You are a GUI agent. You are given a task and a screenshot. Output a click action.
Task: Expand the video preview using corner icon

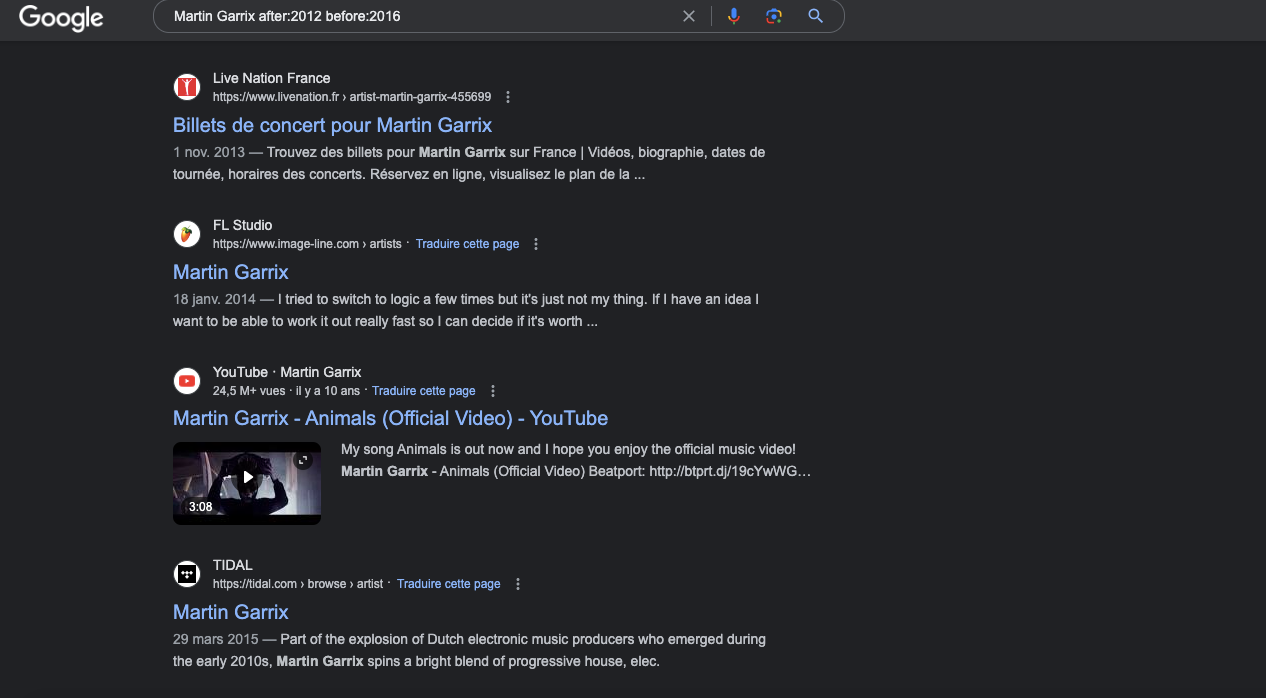click(304, 460)
